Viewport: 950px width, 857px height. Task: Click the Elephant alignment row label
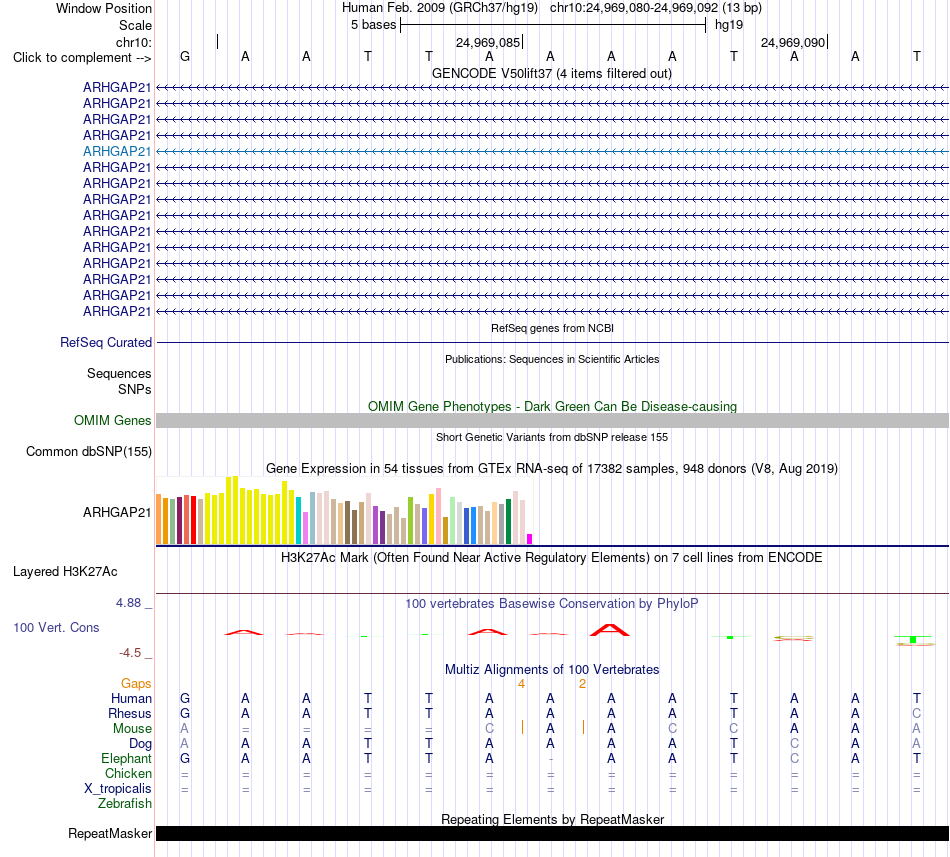pos(126,758)
